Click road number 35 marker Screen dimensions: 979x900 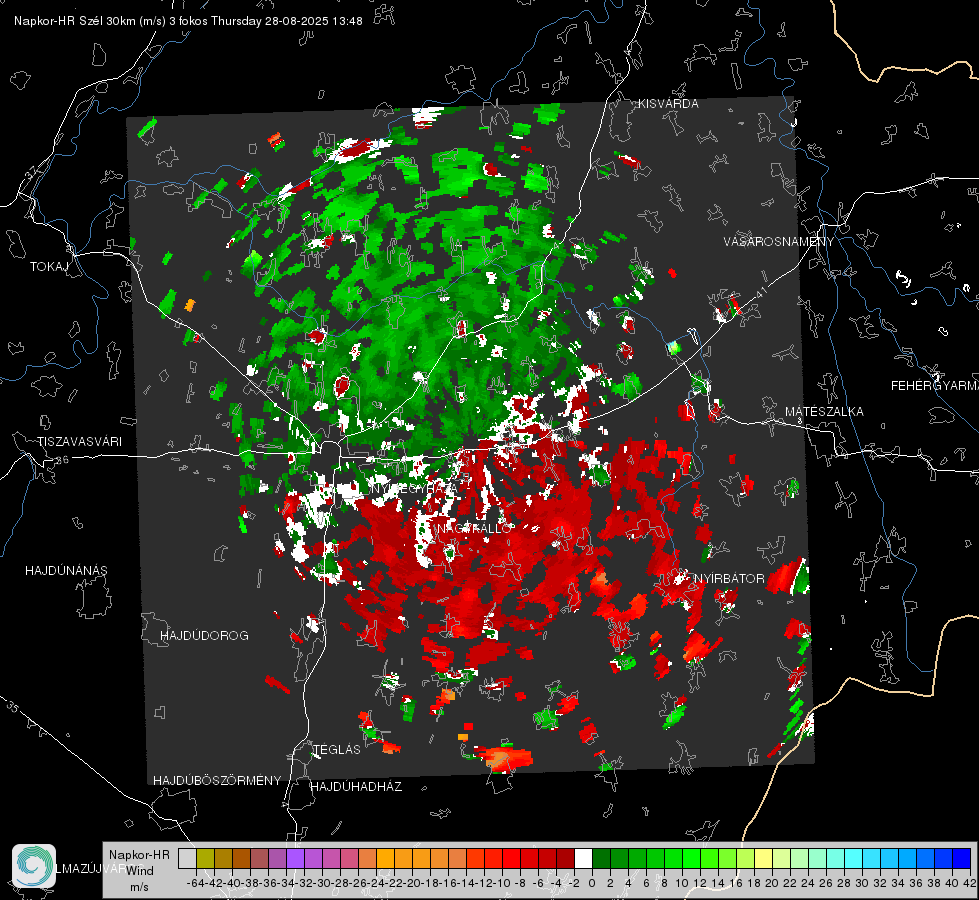click(13, 708)
